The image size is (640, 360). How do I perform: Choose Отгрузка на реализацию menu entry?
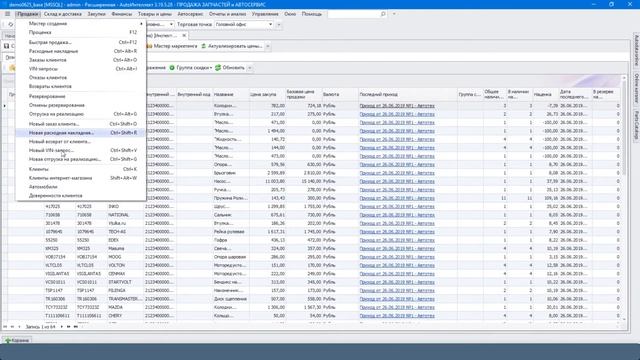pos(81,114)
